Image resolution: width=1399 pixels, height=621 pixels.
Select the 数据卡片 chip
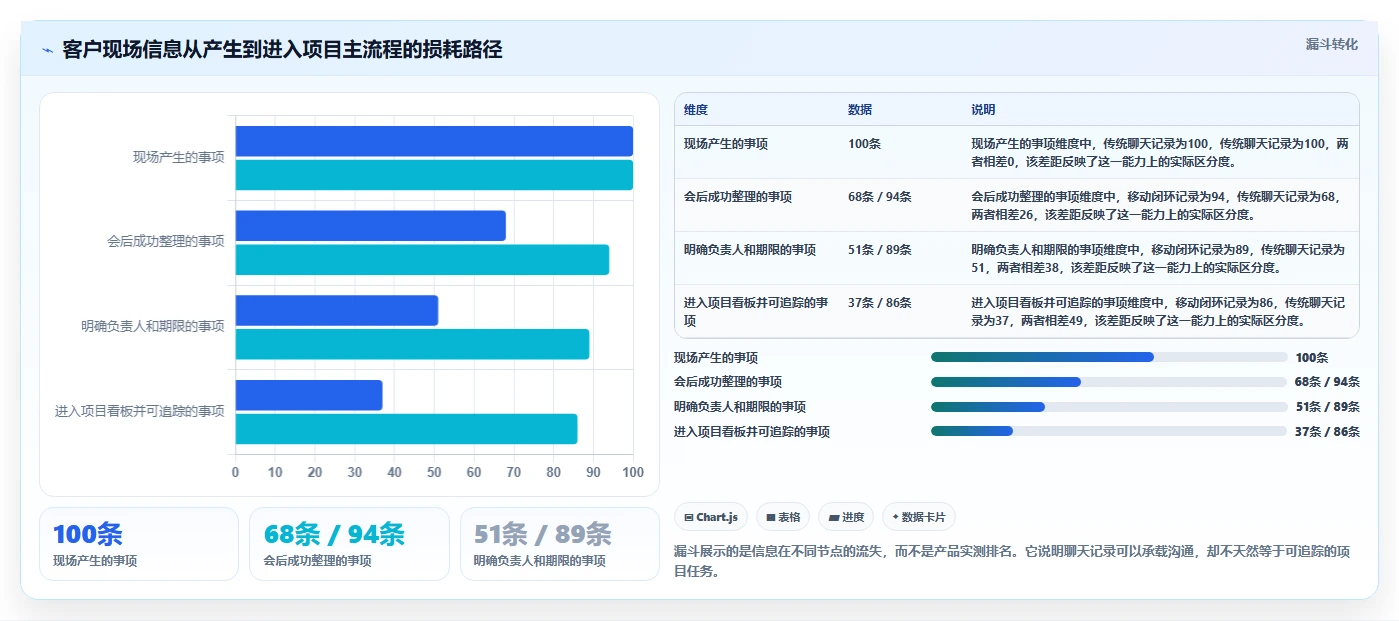pos(919,517)
